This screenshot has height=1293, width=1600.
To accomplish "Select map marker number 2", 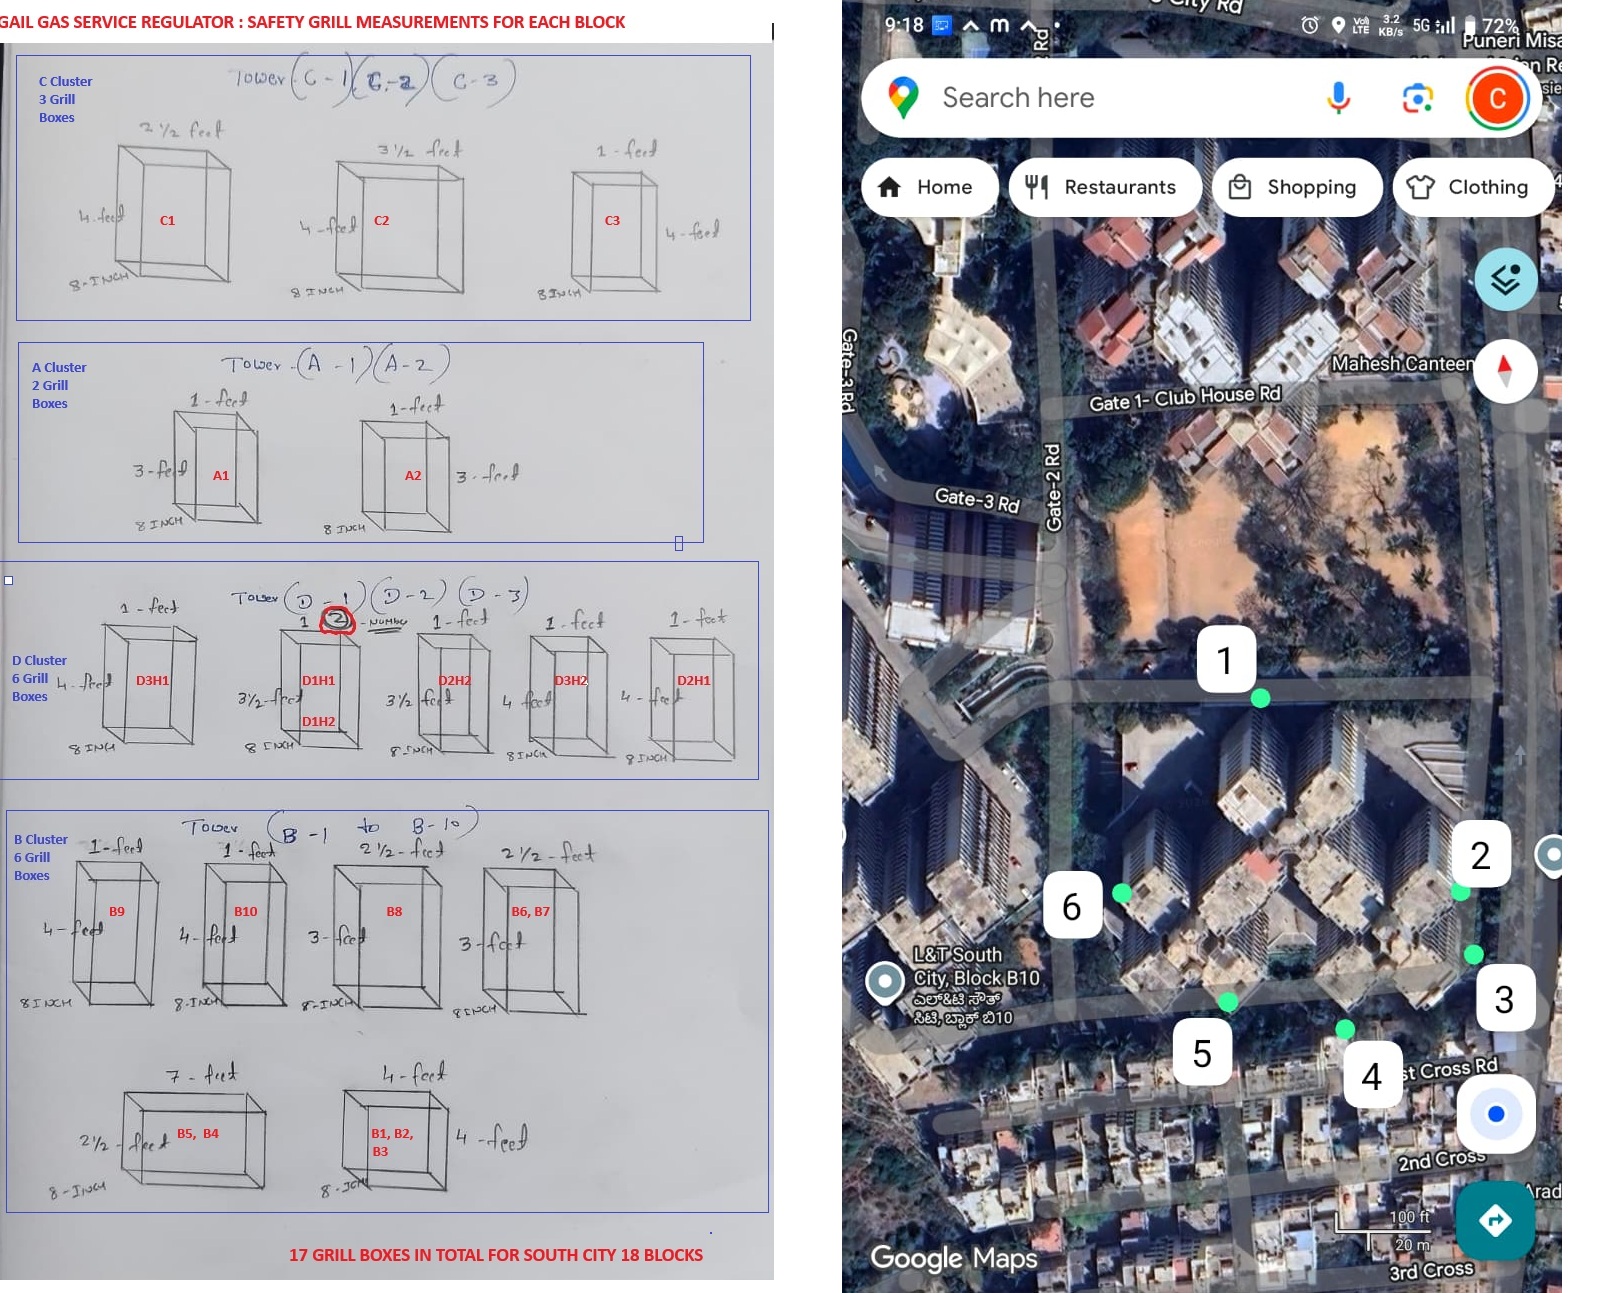I will pyautogui.click(x=1480, y=855).
